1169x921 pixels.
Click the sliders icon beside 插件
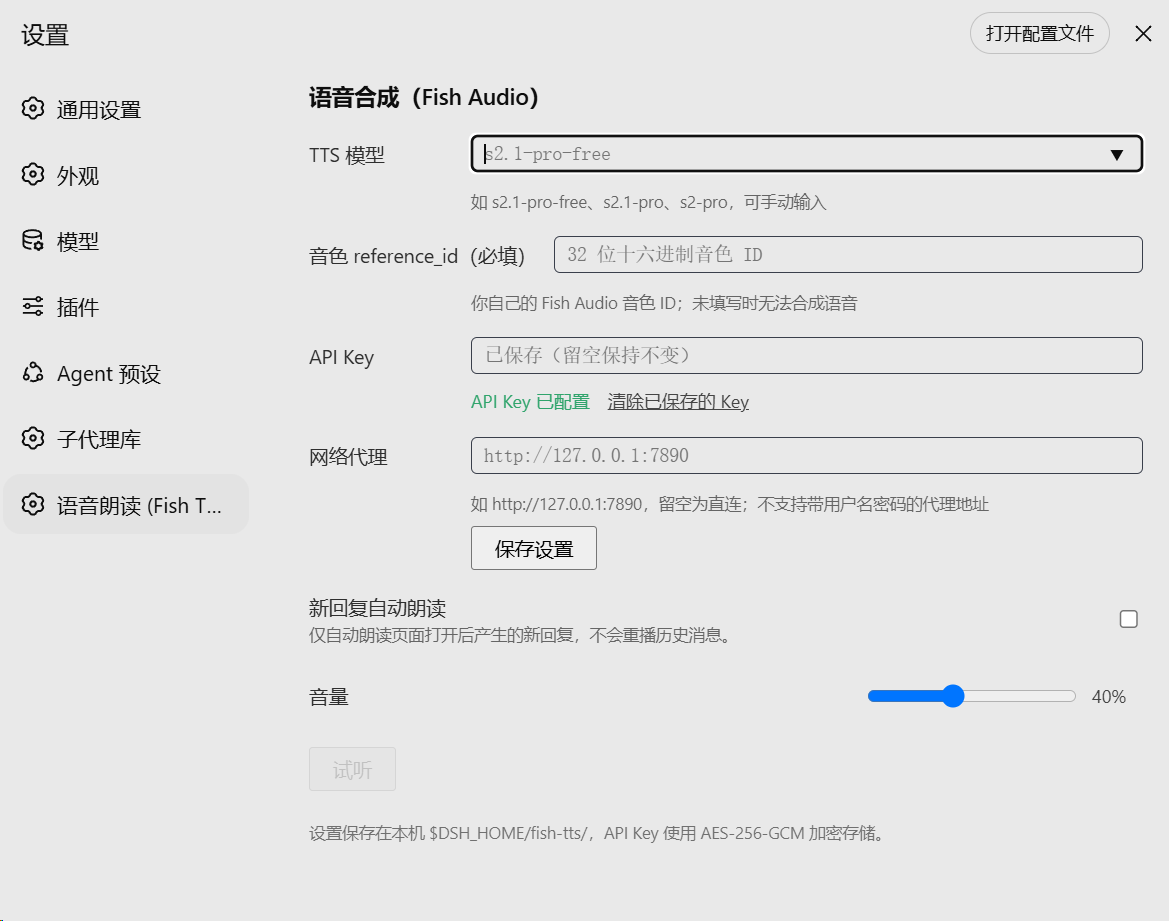[x=33, y=307]
